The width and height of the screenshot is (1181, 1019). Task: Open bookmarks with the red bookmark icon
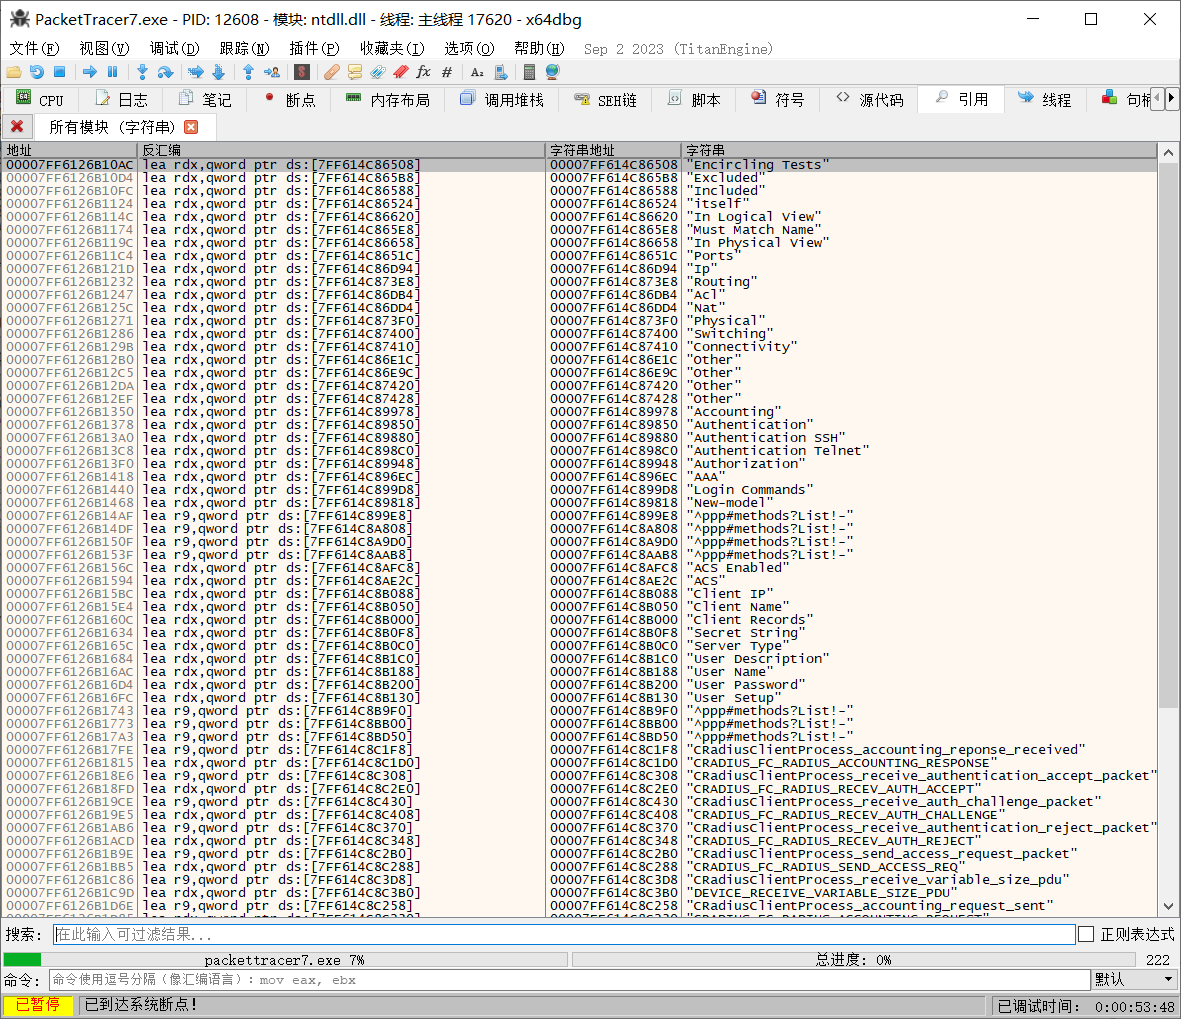coord(401,72)
